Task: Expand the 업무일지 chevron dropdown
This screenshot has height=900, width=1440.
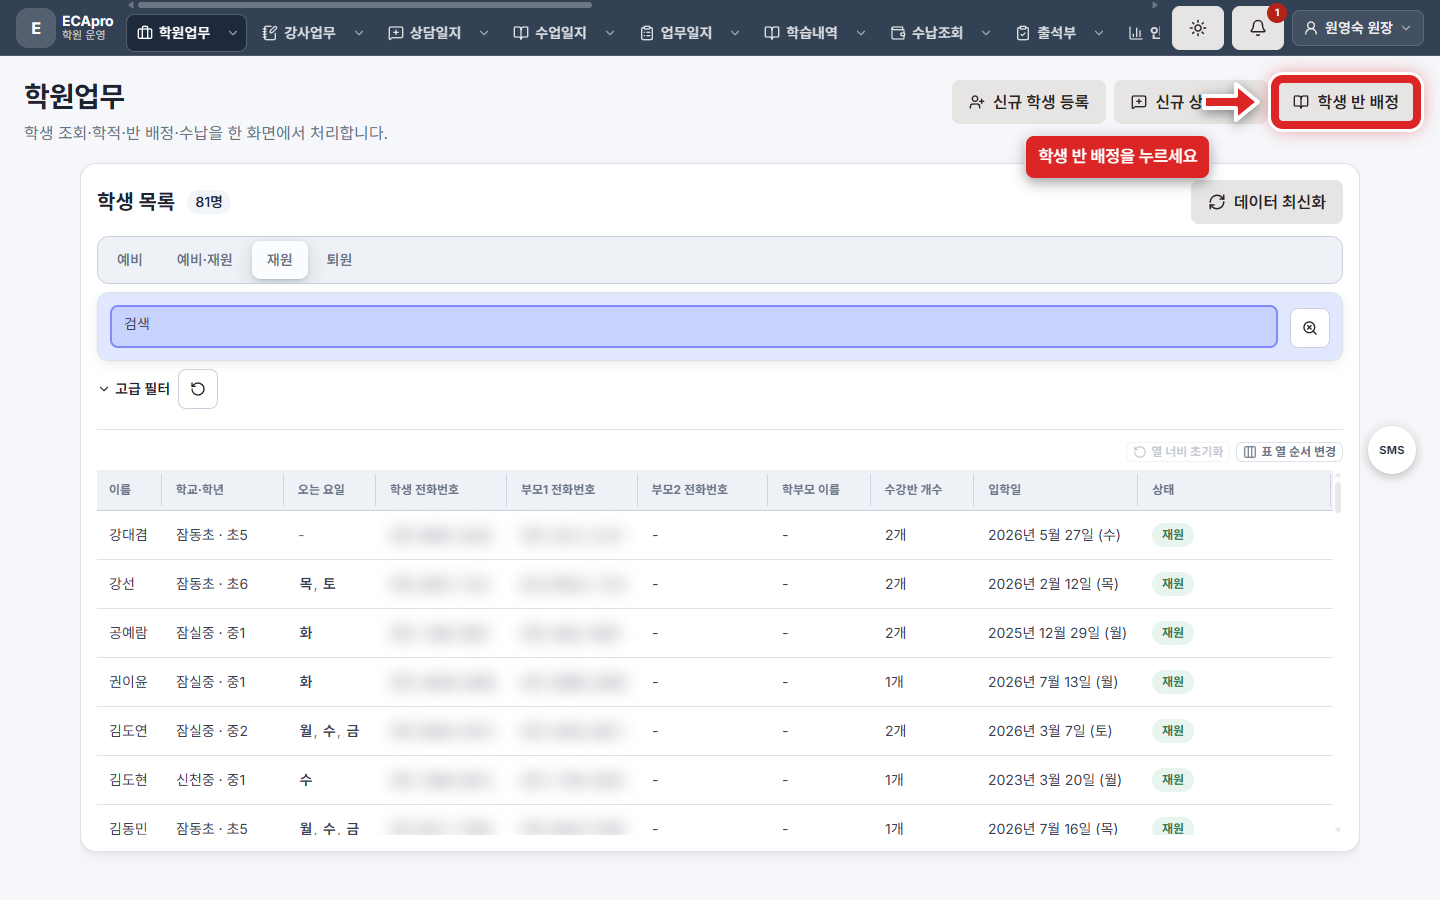Action: (735, 33)
